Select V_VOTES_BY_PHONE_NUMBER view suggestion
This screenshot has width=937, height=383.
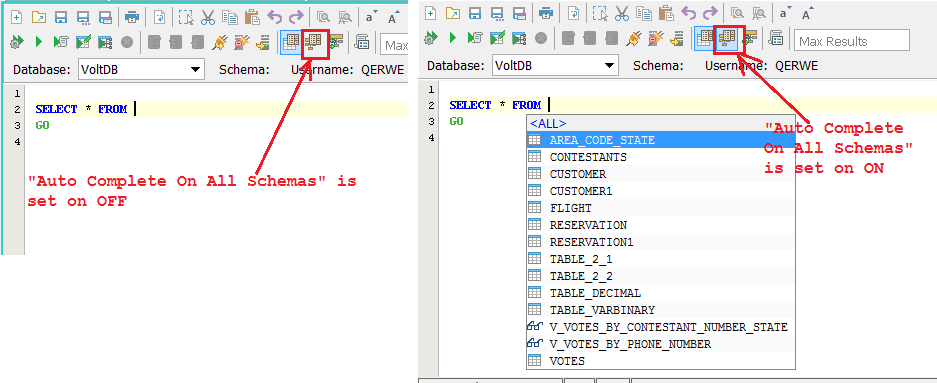660,344
